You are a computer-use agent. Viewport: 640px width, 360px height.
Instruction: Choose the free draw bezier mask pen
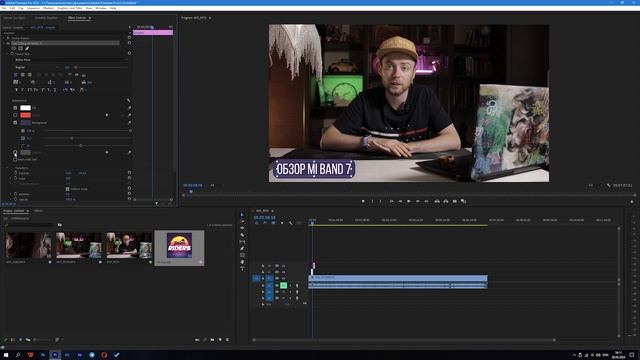(x=27, y=48)
